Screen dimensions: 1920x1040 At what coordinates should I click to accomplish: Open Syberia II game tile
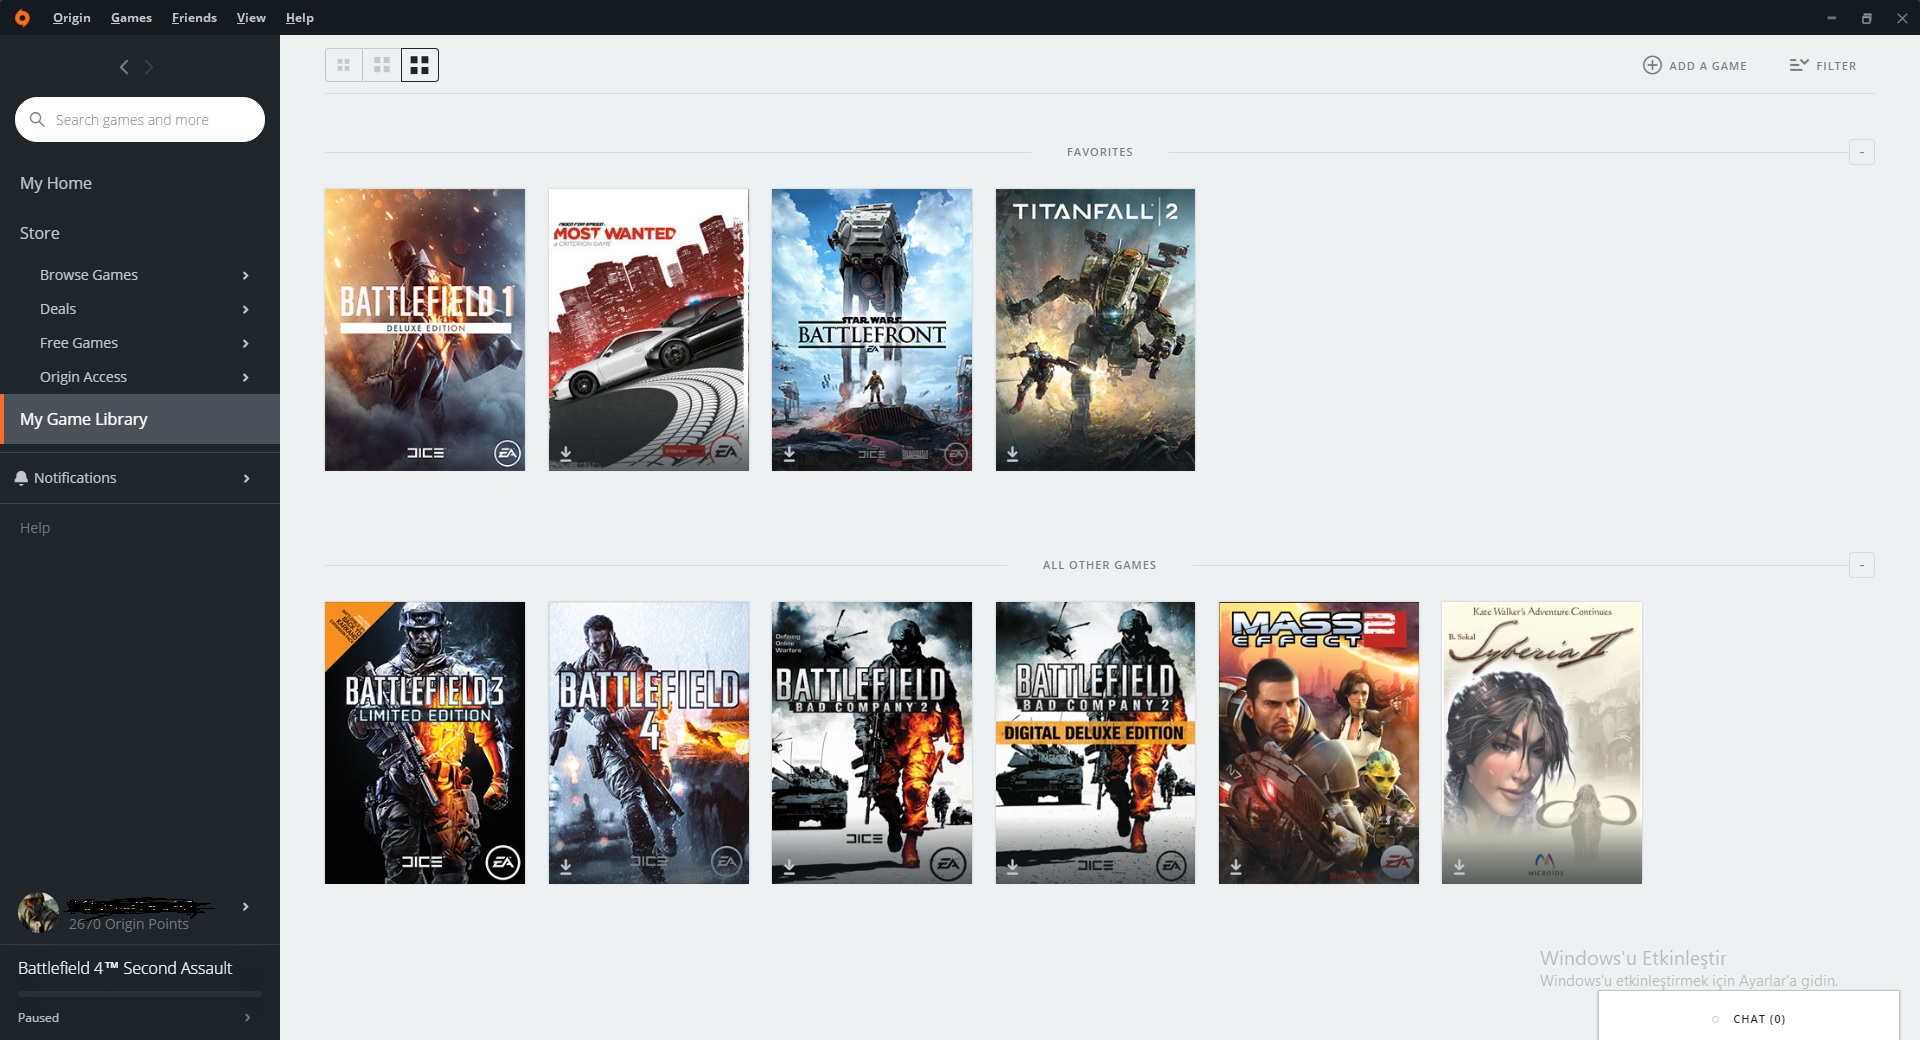click(x=1542, y=743)
